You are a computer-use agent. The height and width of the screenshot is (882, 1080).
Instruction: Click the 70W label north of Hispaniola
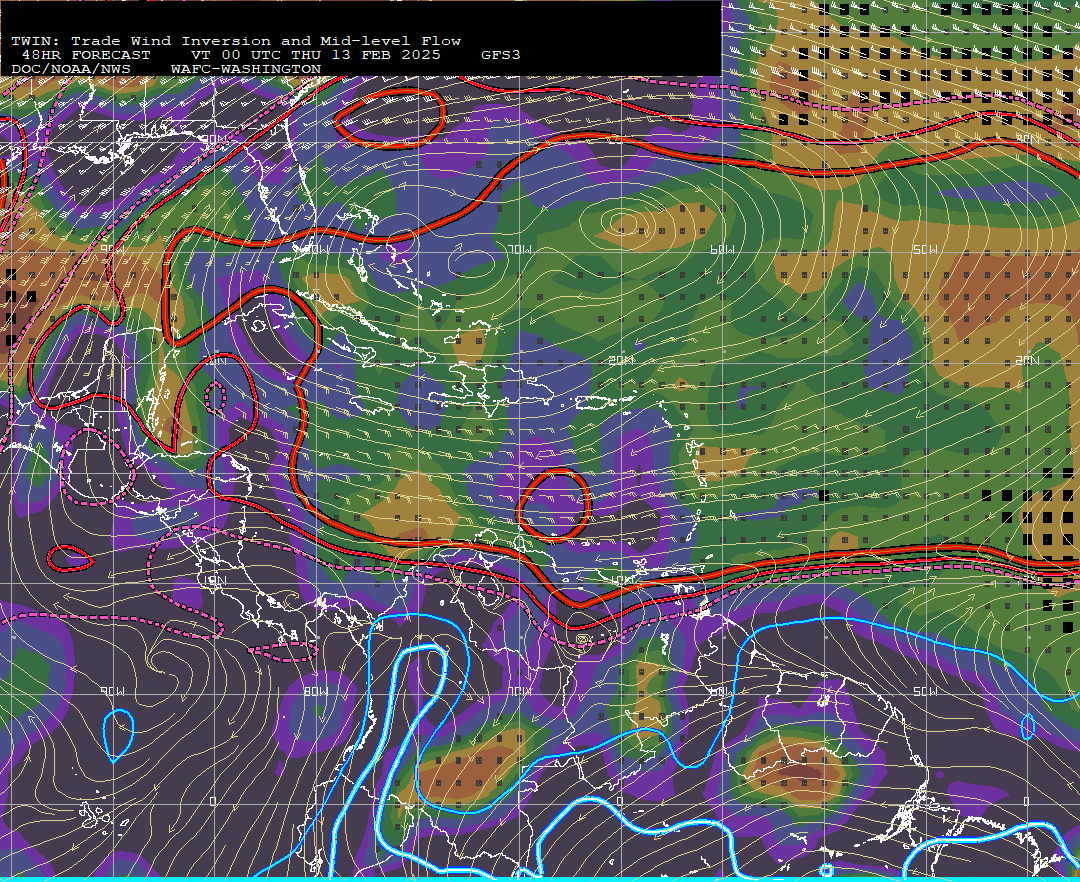pyautogui.click(x=519, y=249)
